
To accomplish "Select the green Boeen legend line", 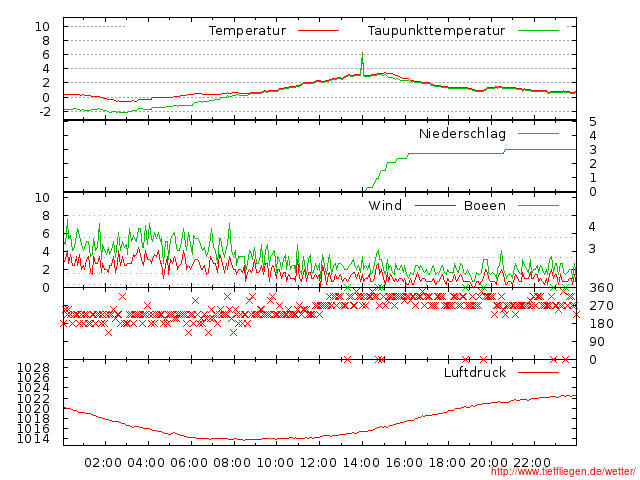I will click(x=538, y=205).
